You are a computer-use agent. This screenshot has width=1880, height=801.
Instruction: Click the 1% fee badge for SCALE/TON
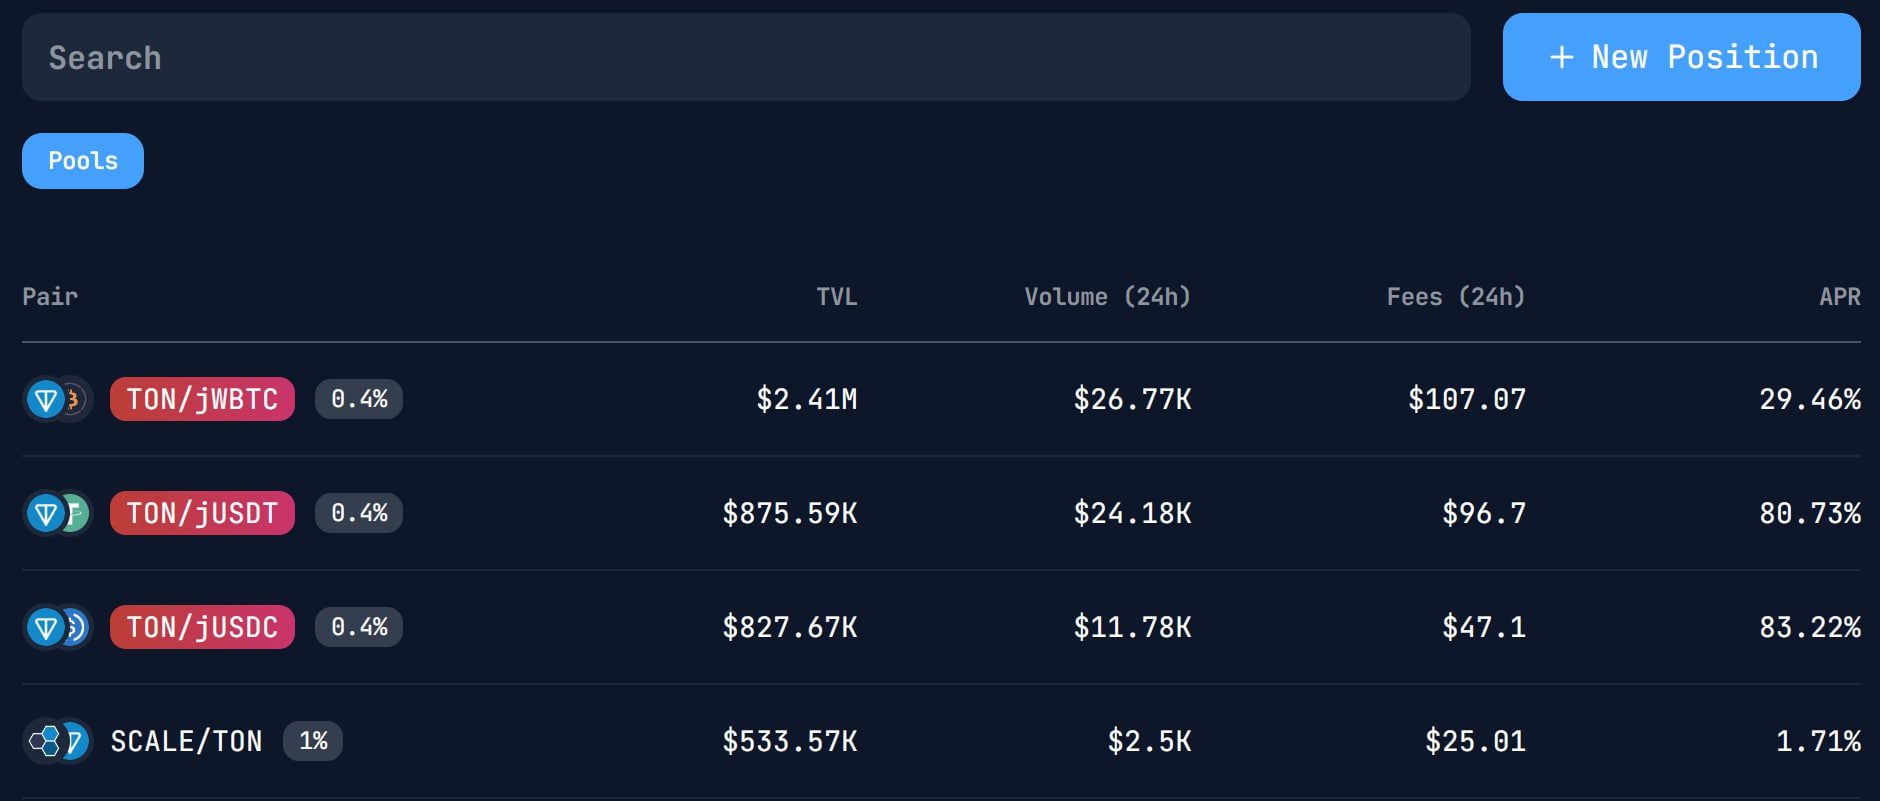coord(313,741)
